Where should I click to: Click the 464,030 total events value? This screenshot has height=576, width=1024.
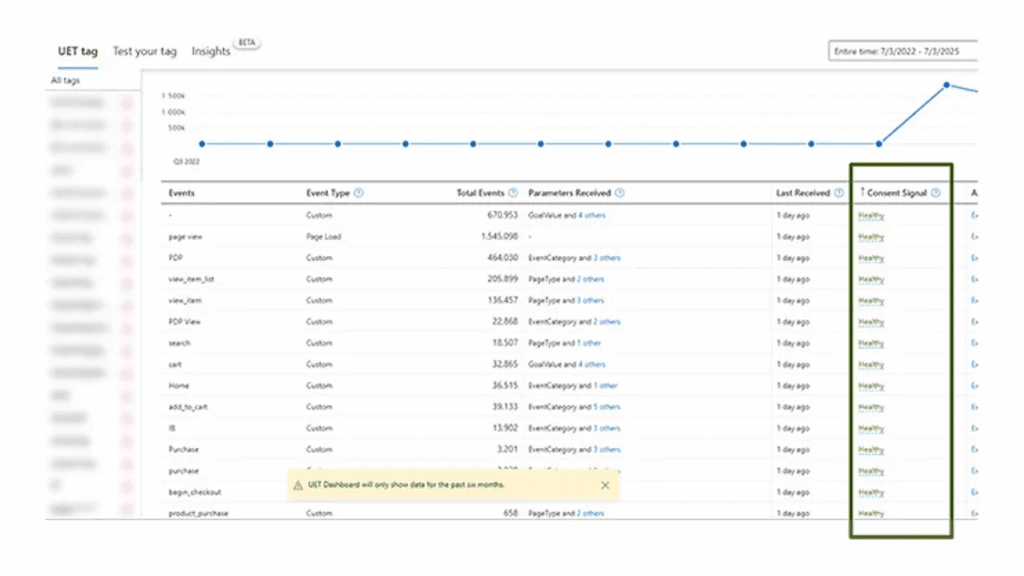[x=502, y=258]
